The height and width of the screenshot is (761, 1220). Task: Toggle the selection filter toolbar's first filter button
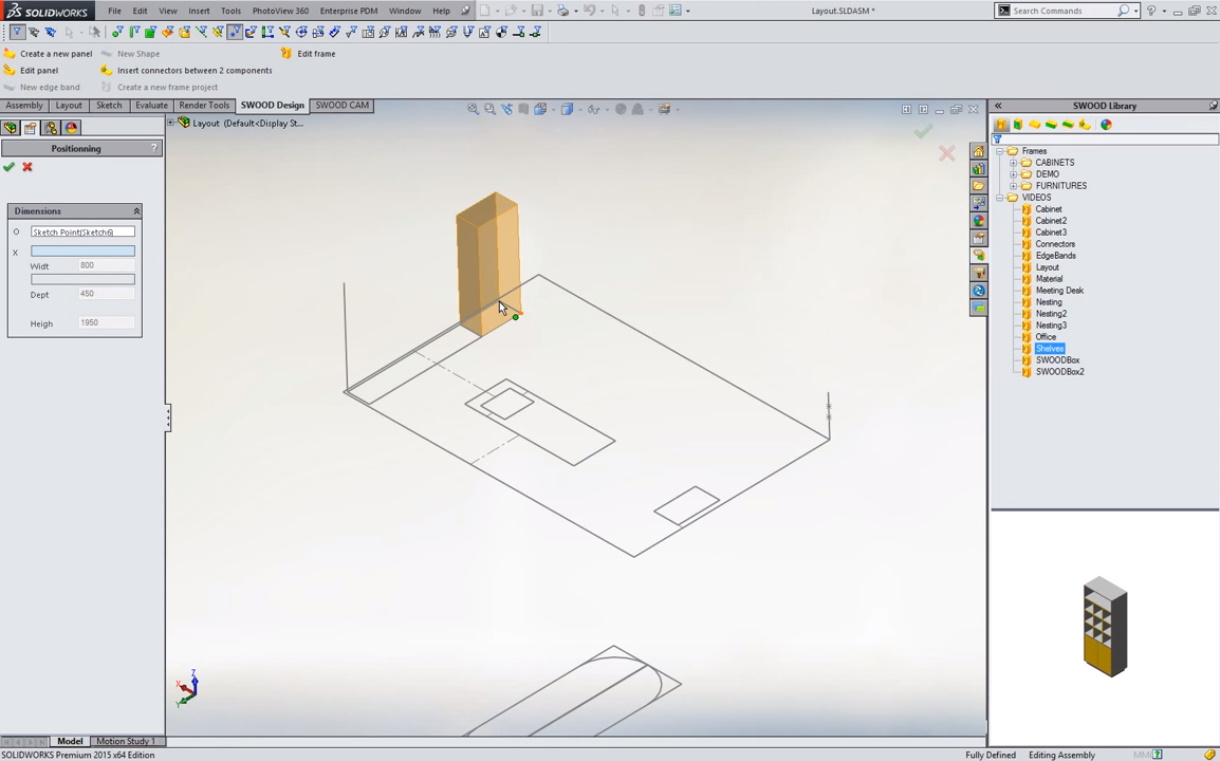(17, 32)
